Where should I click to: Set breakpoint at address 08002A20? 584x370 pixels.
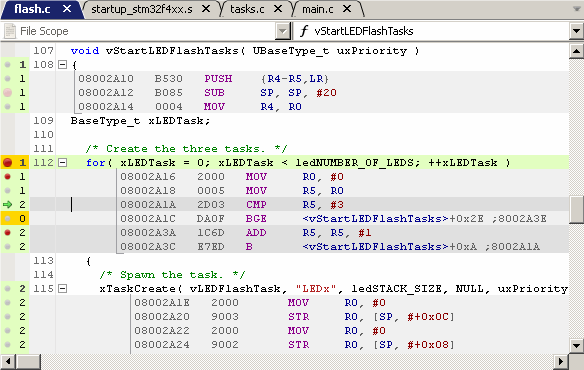[7, 317]
